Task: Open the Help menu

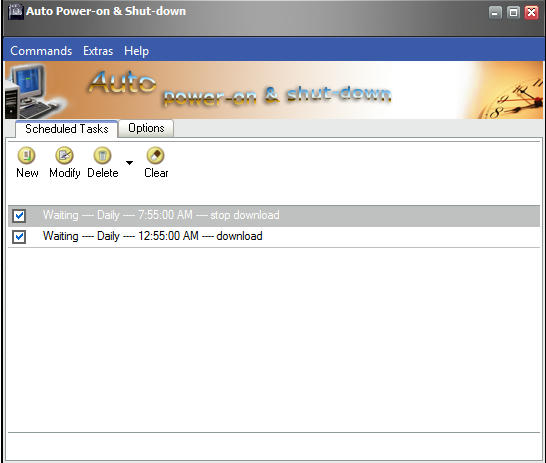Action: [x=136, y=51]
